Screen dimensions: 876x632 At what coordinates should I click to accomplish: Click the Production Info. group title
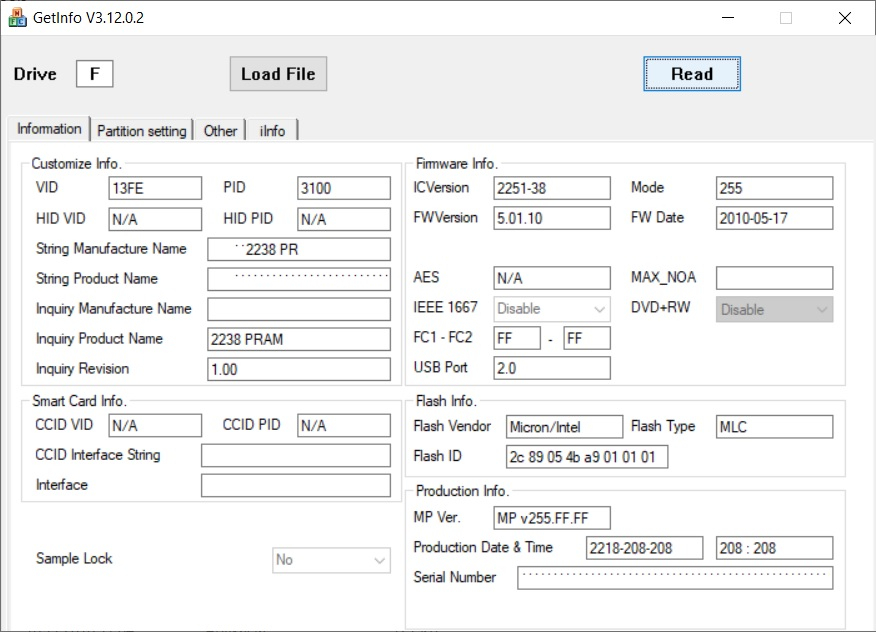tap(461, 491)
